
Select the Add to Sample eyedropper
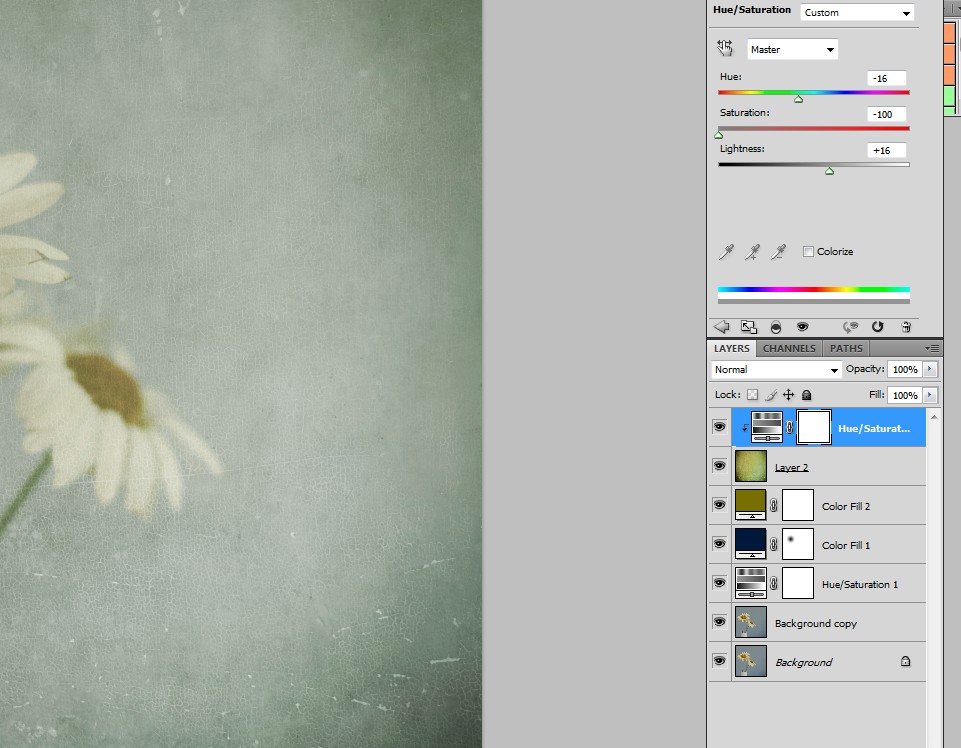tap(751, 252)
